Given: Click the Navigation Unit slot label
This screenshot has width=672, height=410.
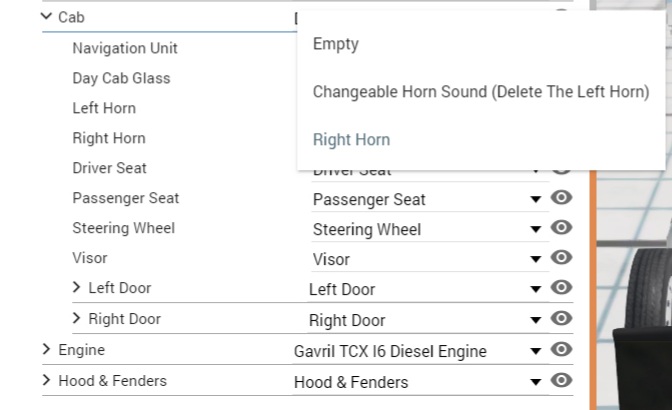Looking at the screenshot, I should [125, 48].
